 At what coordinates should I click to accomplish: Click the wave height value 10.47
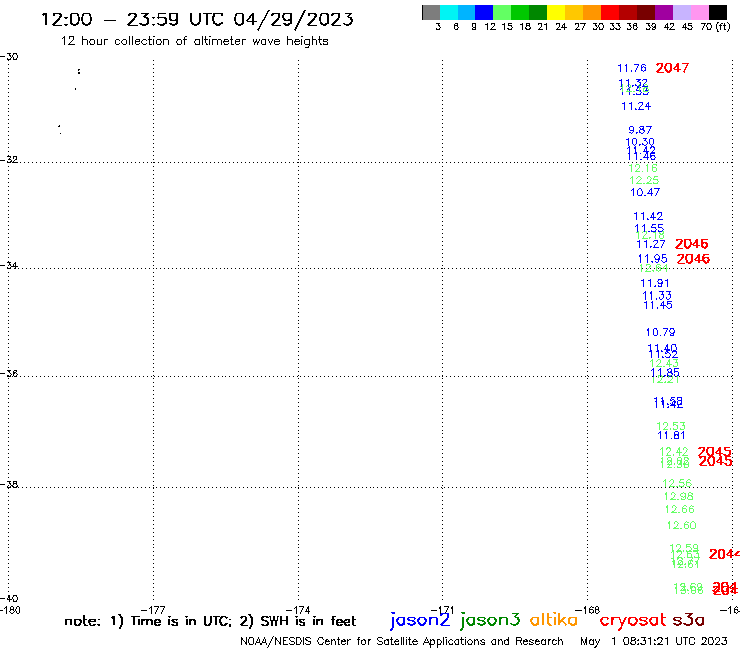(x=645, y=192)
